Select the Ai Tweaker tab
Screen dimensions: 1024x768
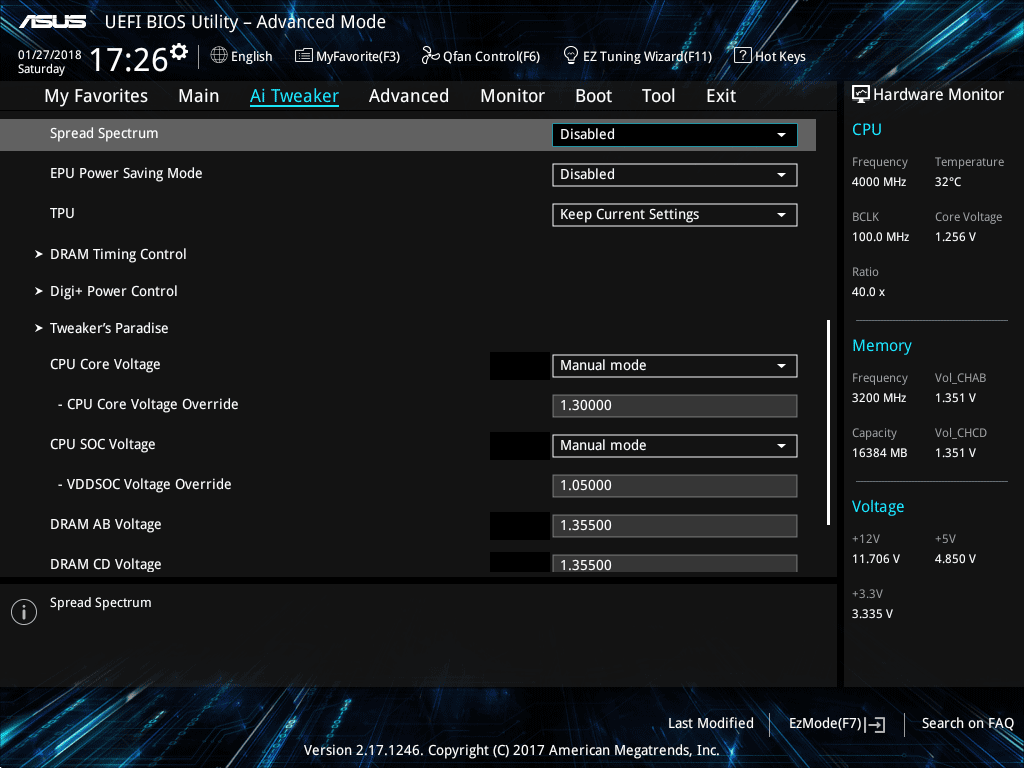294,96
